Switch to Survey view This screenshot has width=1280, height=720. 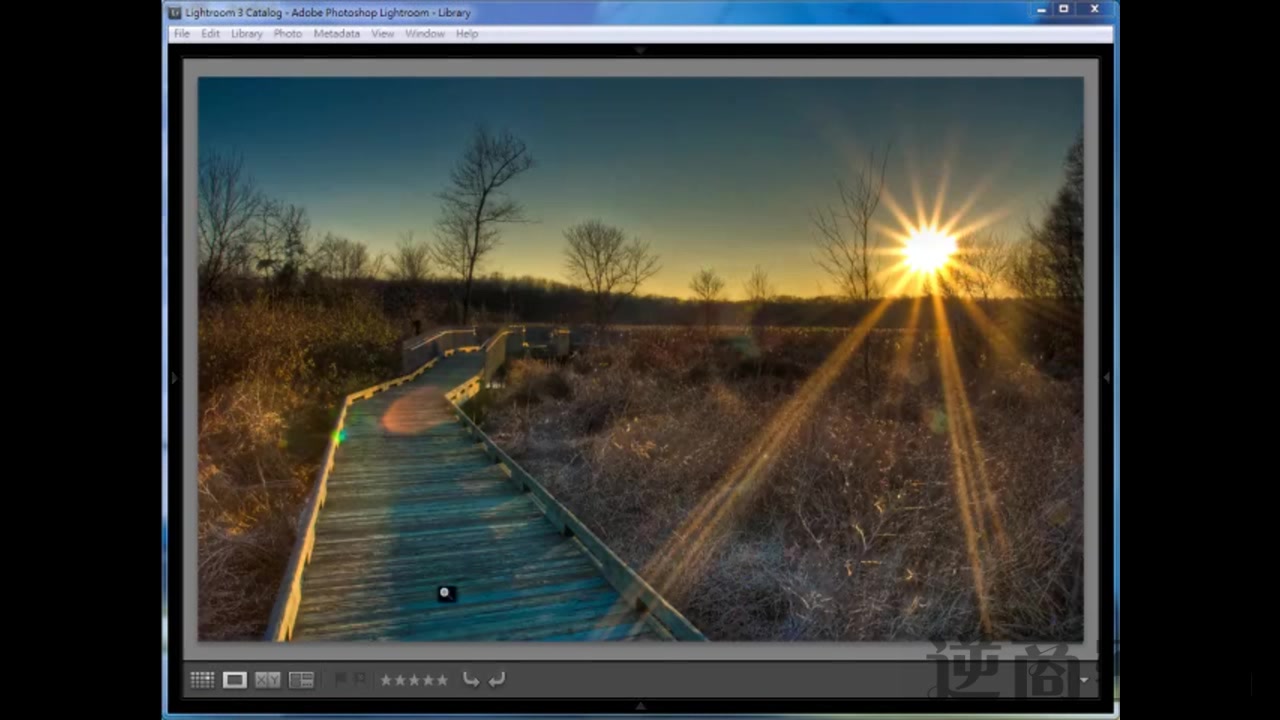(301, 680)
